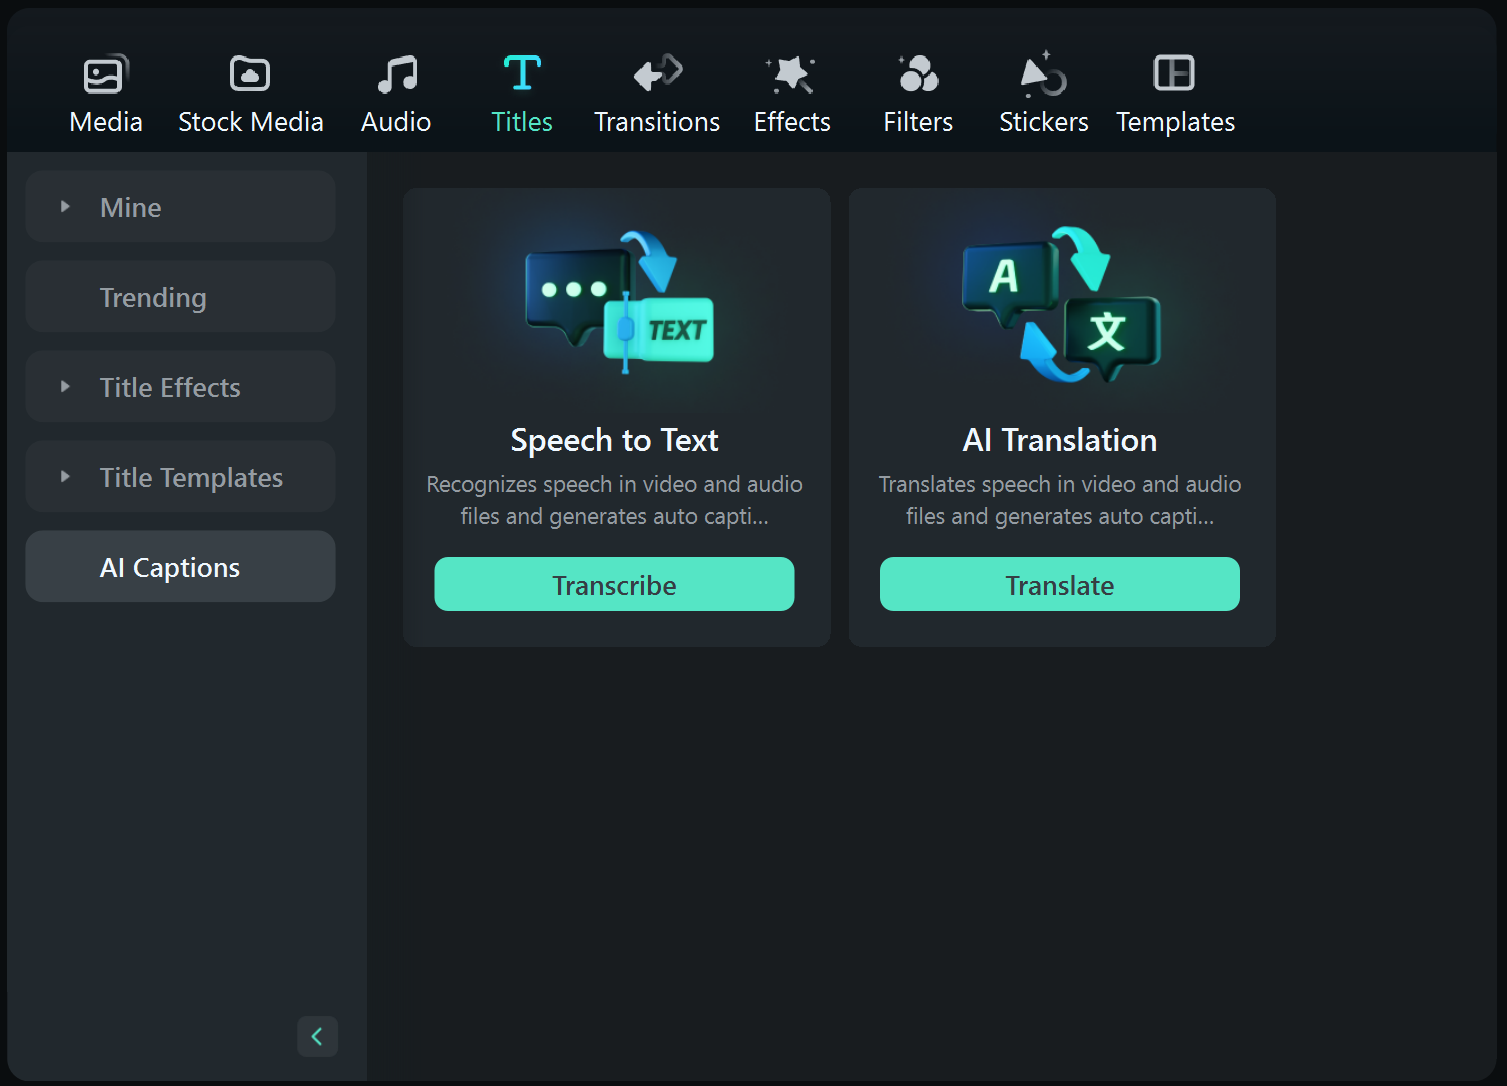Click the Translate button
This screenshot has height=1086, width=1507.
(1059, 585)
